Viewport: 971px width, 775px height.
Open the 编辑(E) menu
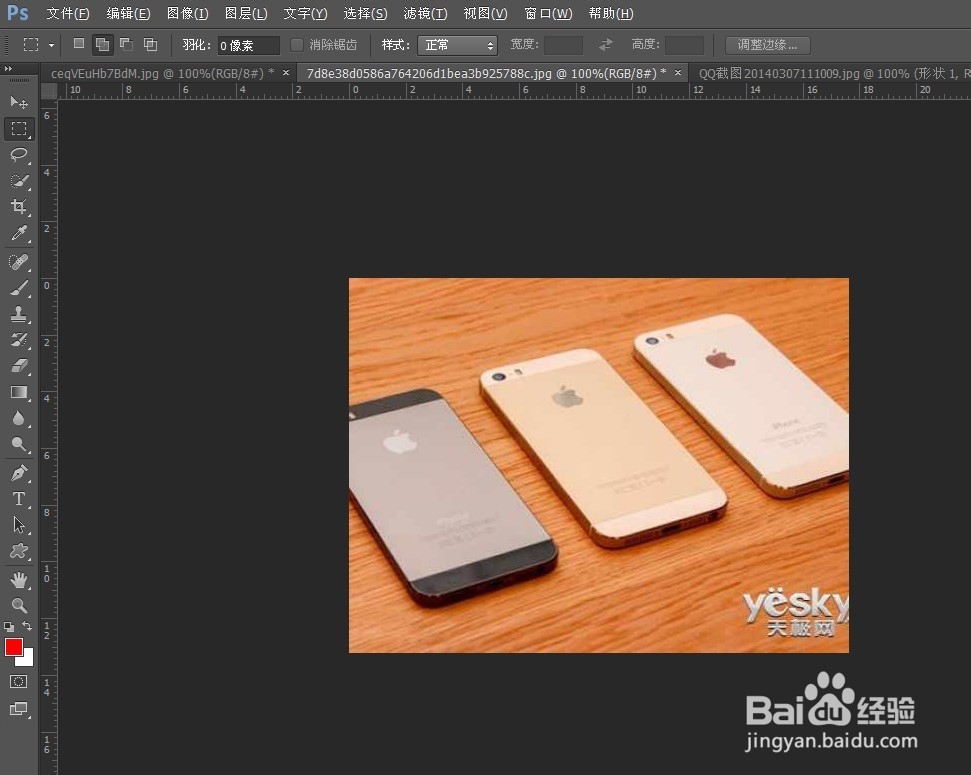click(128, 13)
